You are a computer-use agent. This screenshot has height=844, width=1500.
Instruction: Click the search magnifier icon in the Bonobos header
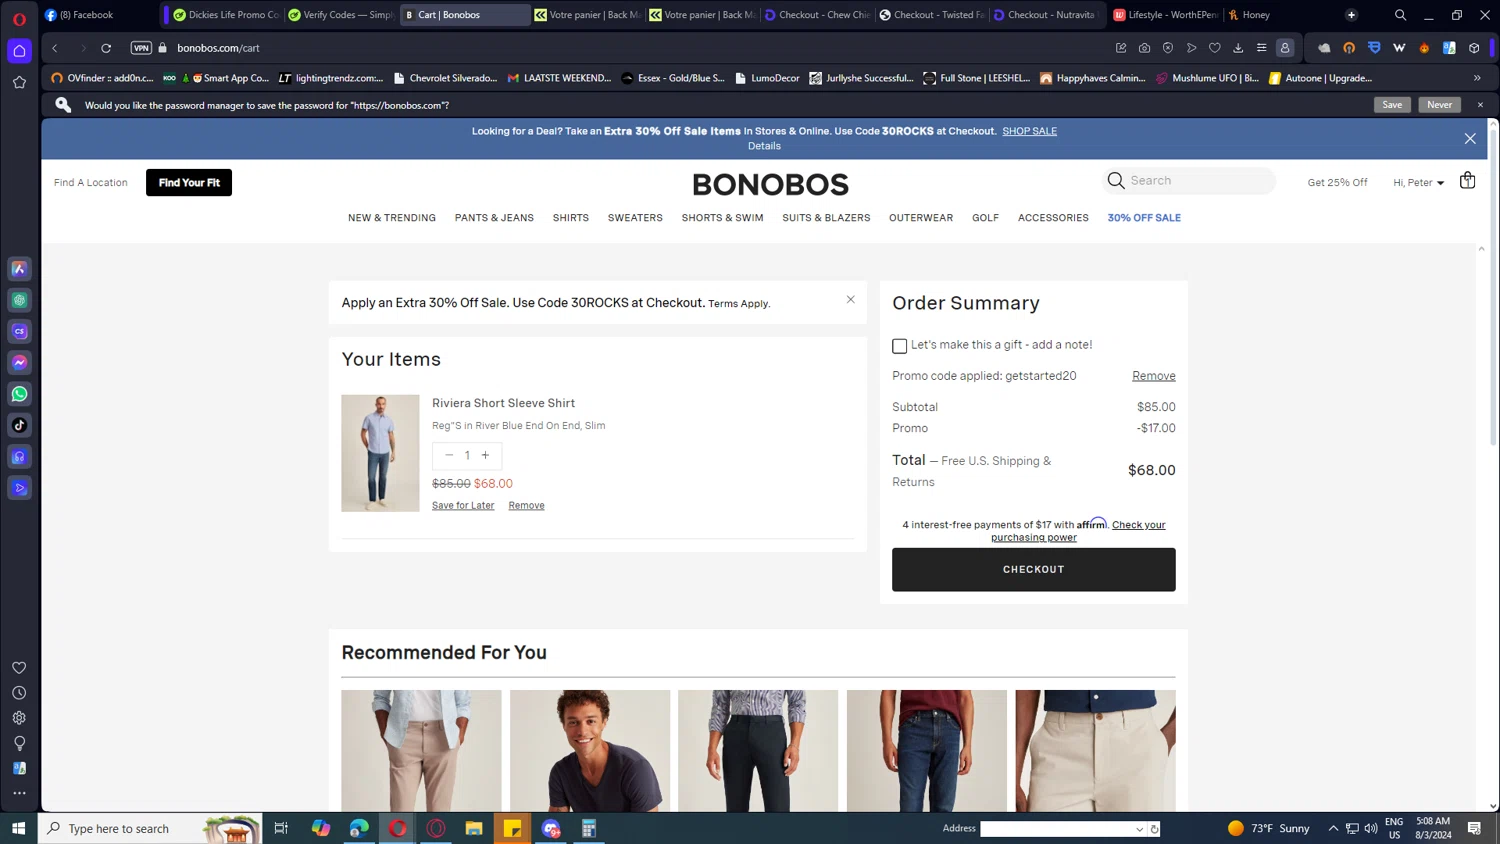pyautogui.click(x=1116, y=181)
